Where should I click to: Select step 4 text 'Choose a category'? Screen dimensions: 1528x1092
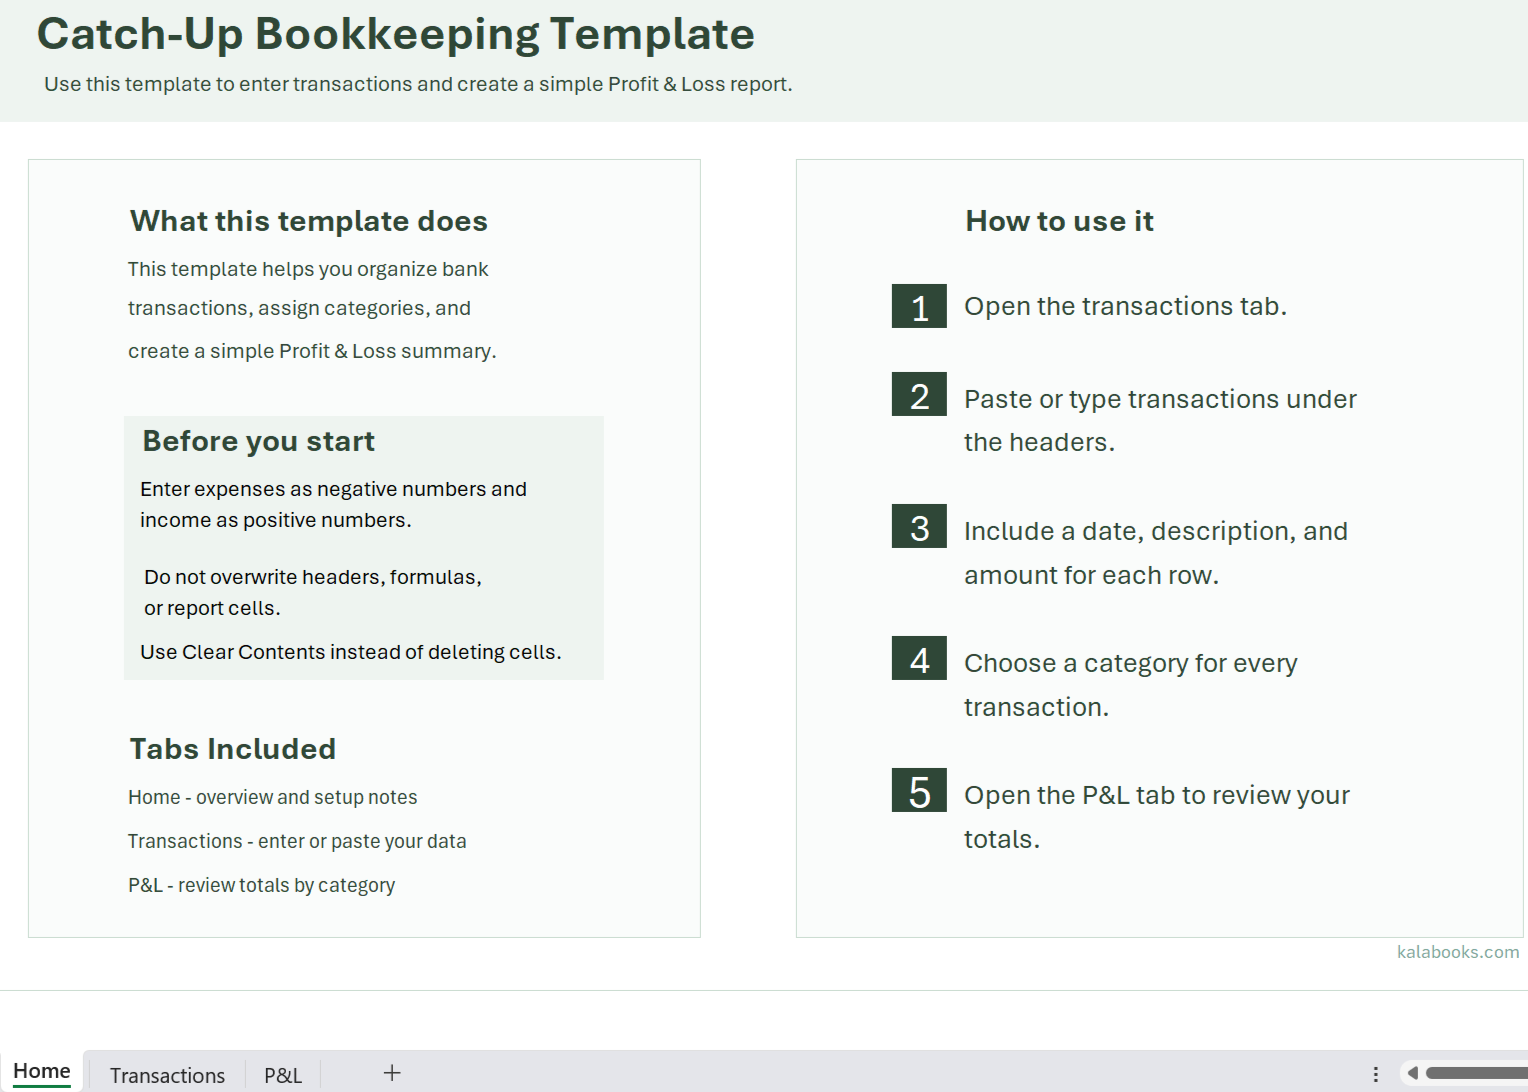tap(1130, 685)
